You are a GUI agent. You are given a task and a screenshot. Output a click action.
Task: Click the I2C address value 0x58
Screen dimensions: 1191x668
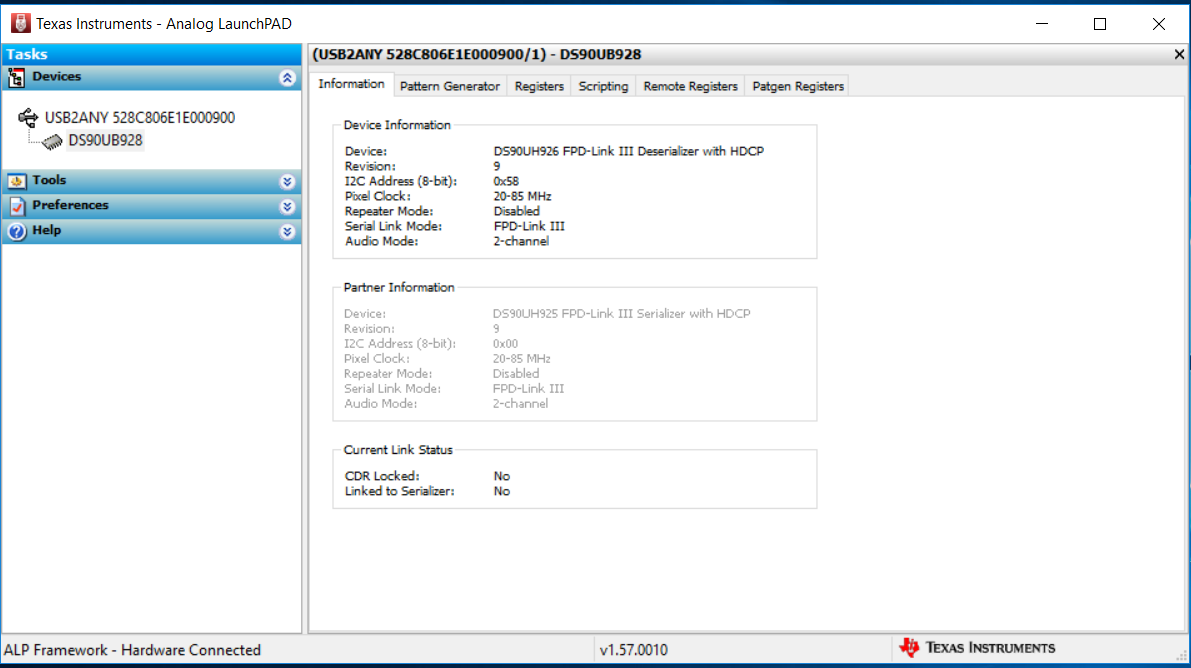[x=506, y=181]
